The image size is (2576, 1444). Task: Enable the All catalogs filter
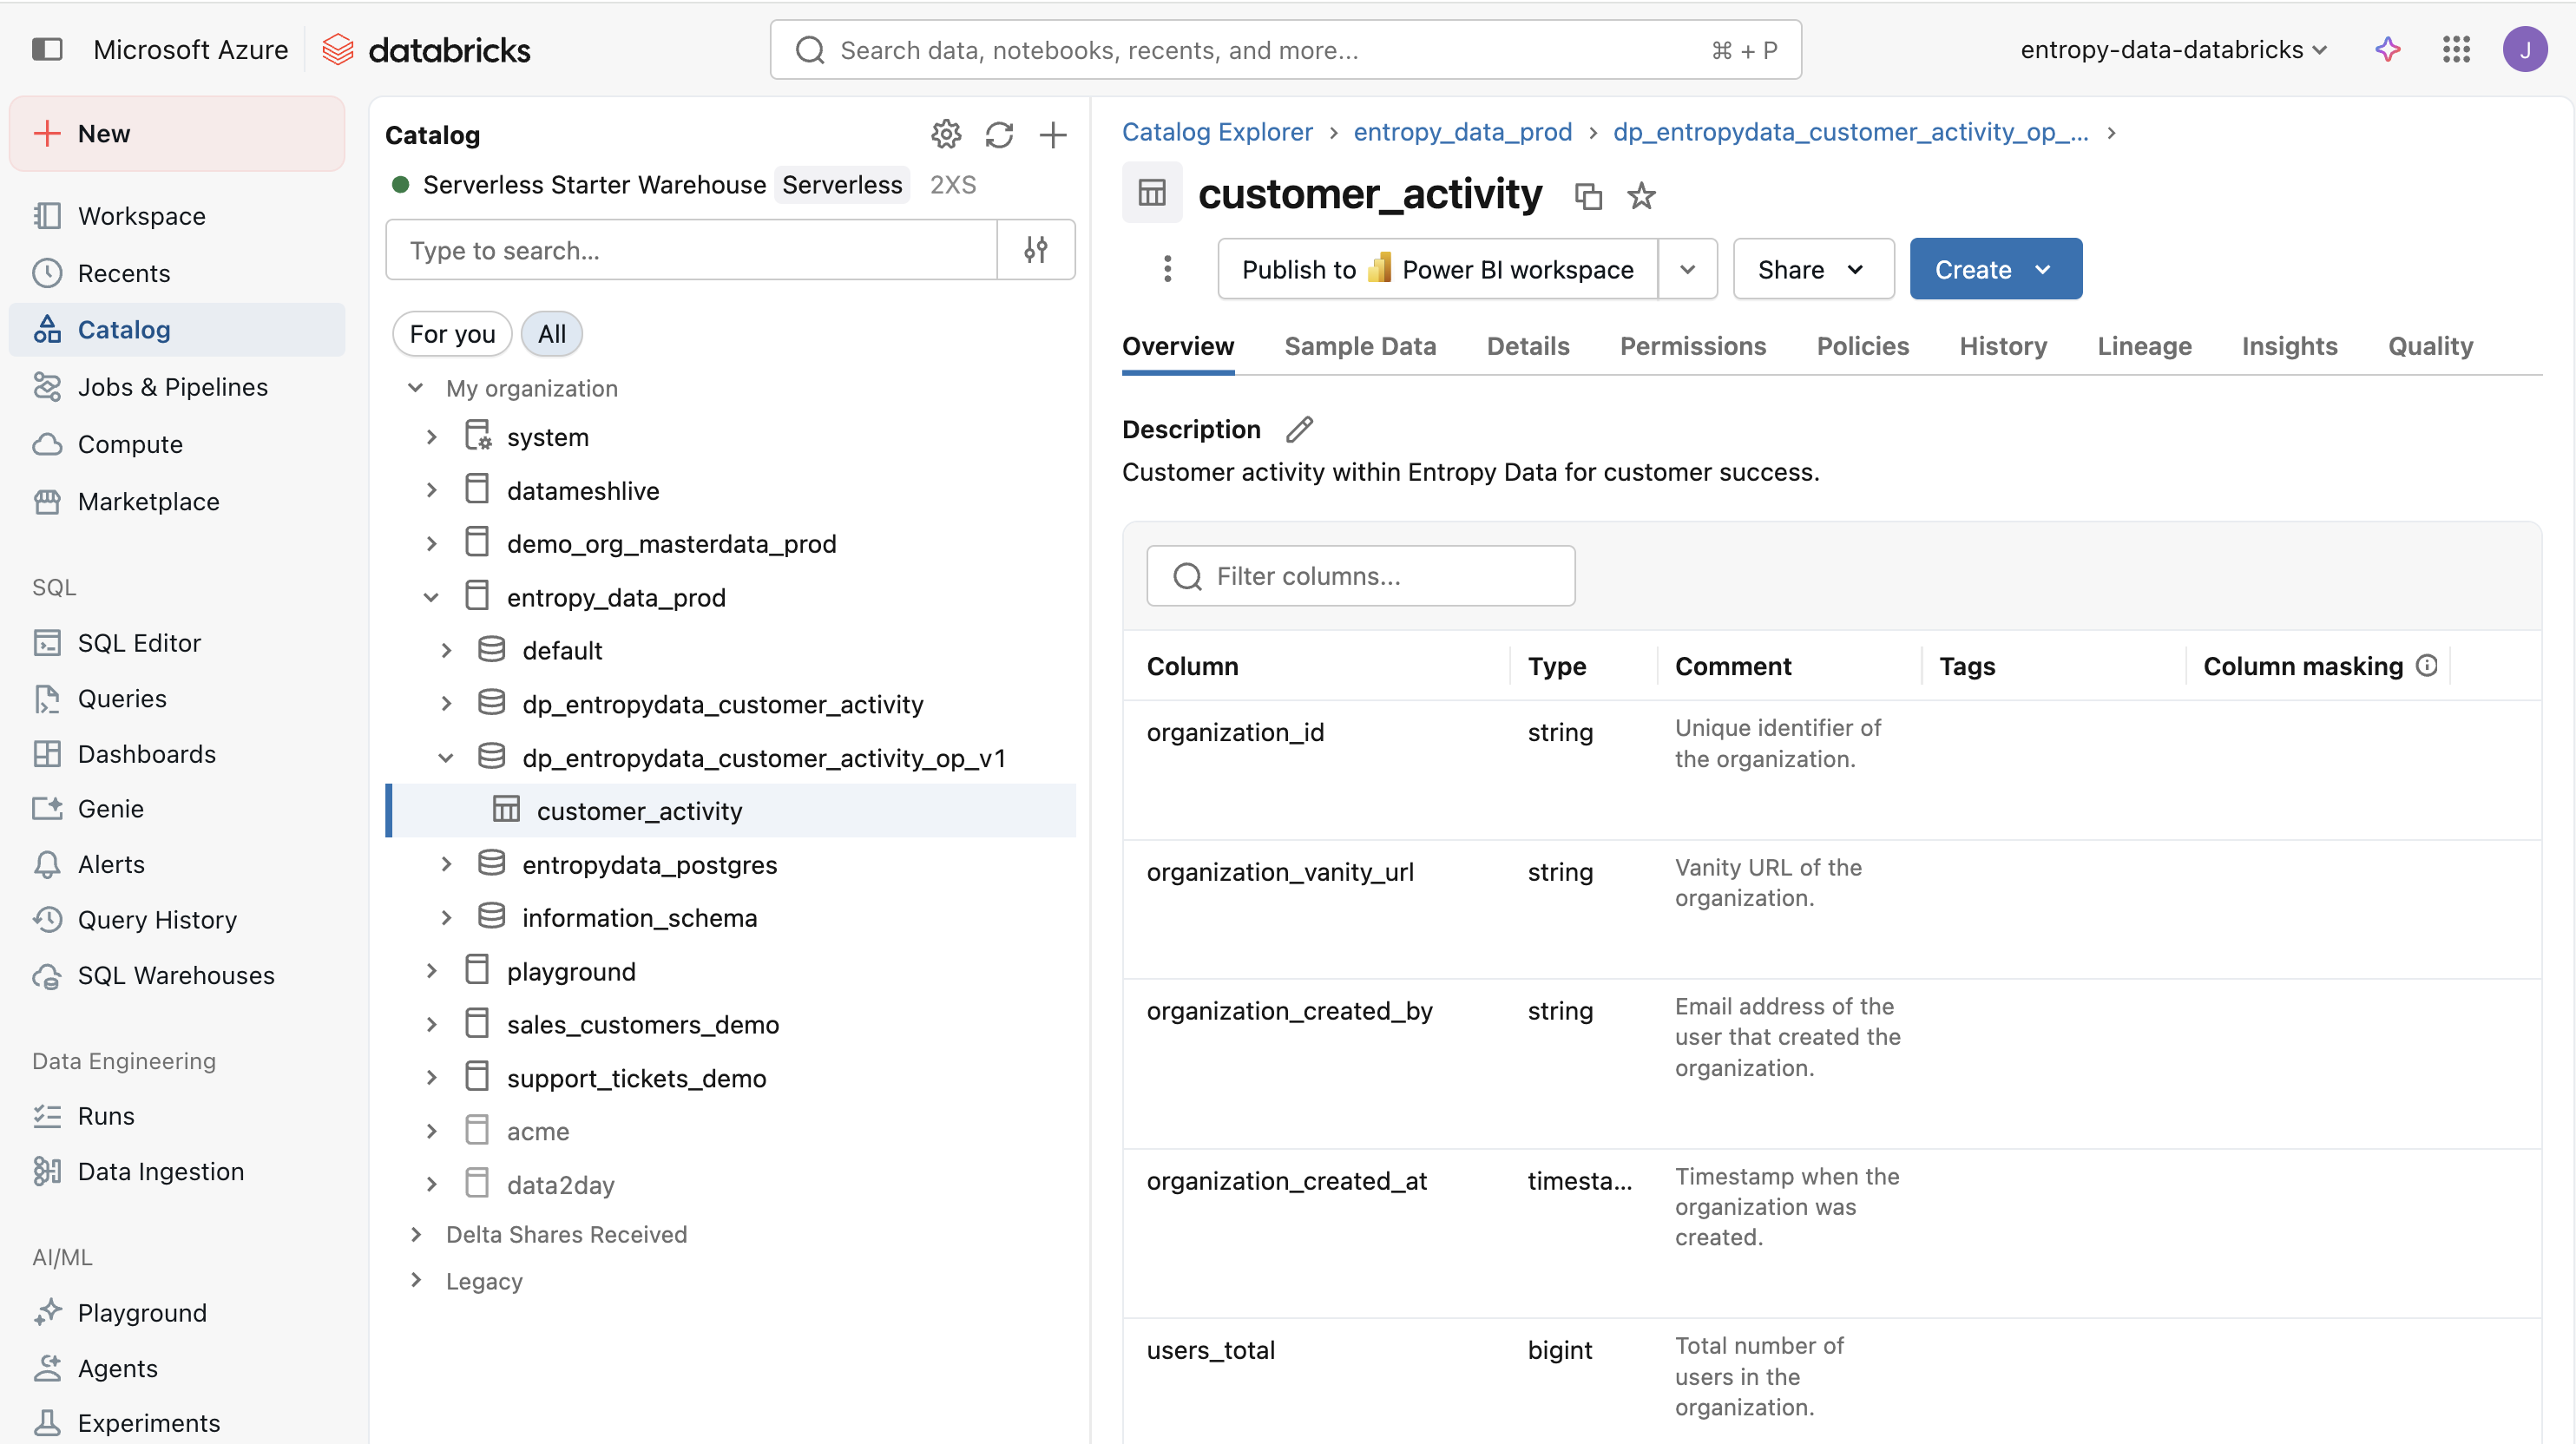[551, 333]
